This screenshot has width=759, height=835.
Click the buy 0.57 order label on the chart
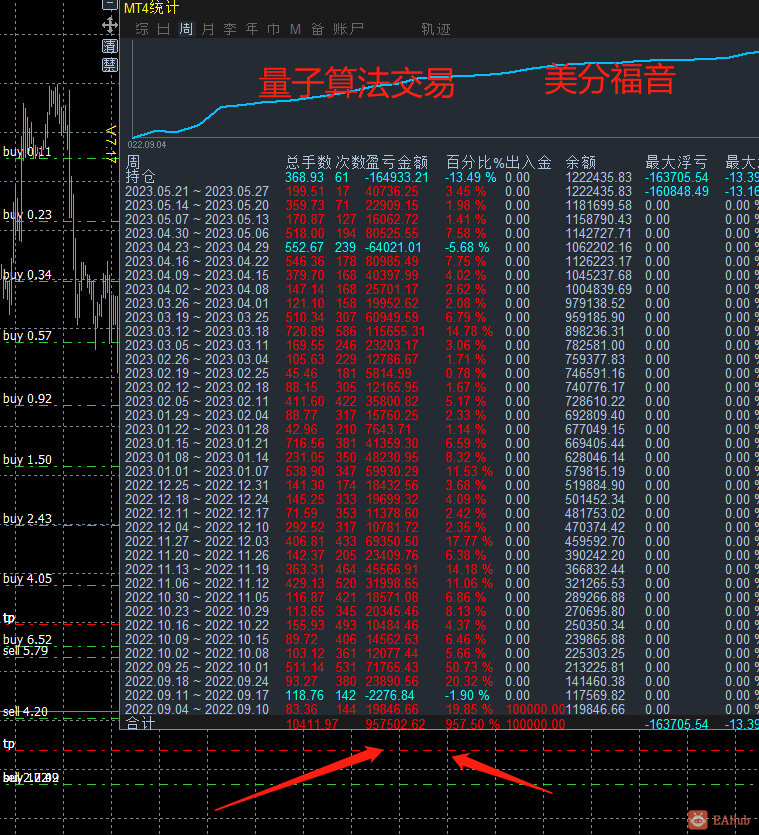[27, 335]
